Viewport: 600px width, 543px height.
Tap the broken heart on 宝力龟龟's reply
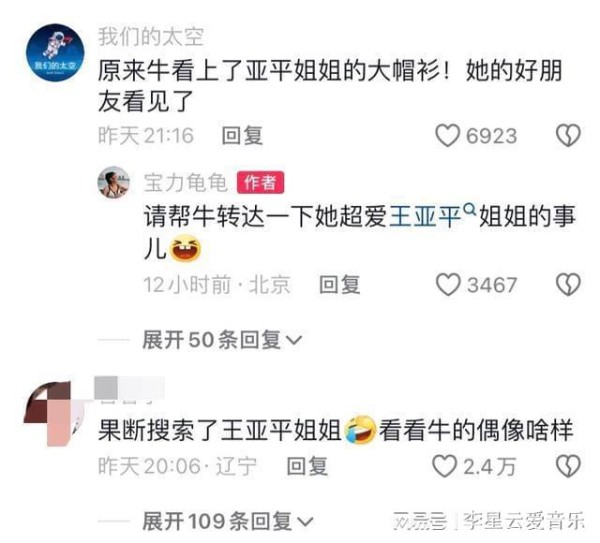pyautogui.click(x=568, y=285)
